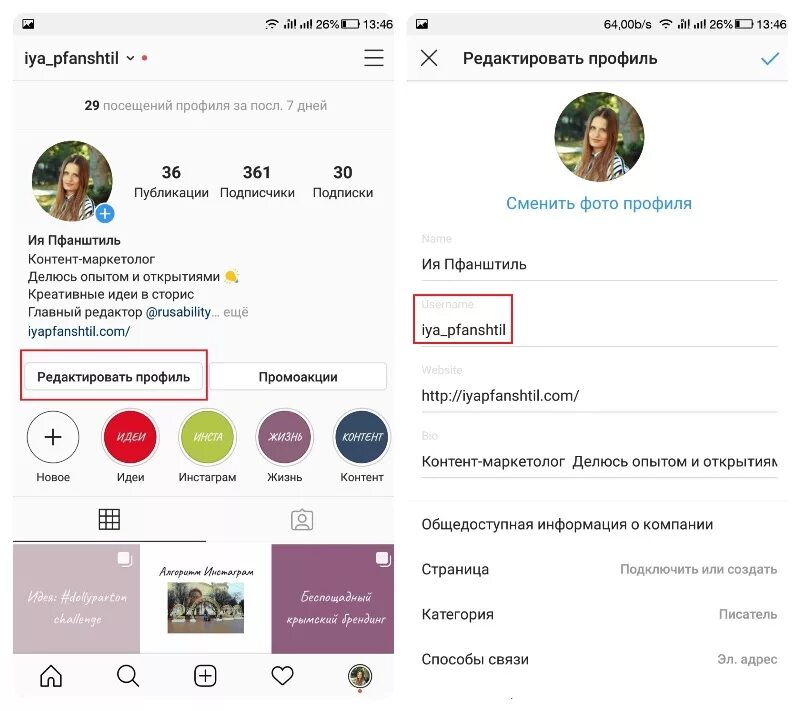The width and height of the screenshot is (800, 711).
Task: Switch to the tagged photos tab
Action: (x=302, y=520)
